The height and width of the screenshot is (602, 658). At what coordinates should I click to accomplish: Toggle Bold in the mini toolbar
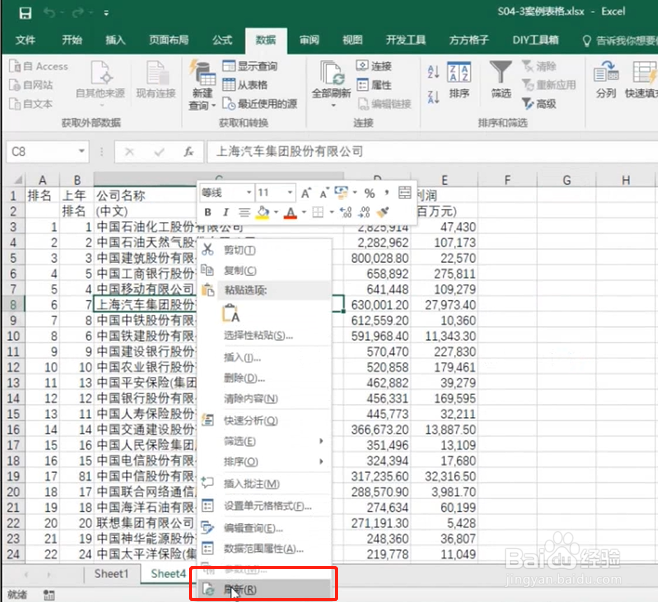[208, 212]
